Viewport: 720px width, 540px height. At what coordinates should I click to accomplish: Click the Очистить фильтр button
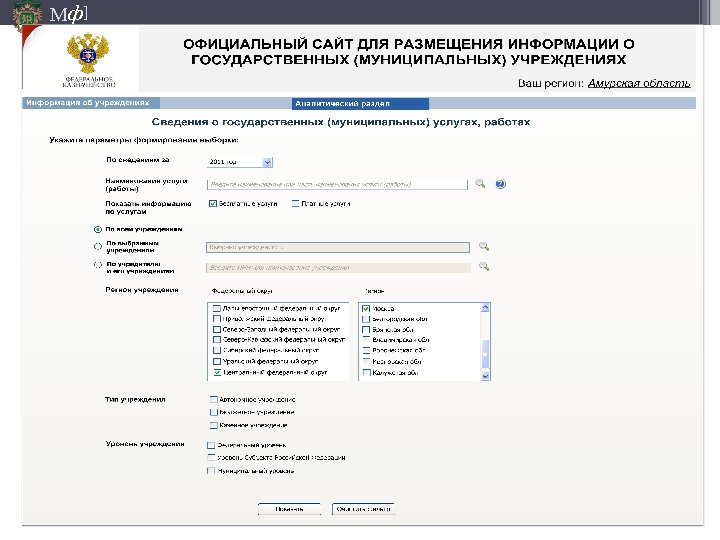pyautogui.click(x=363, y=509)
